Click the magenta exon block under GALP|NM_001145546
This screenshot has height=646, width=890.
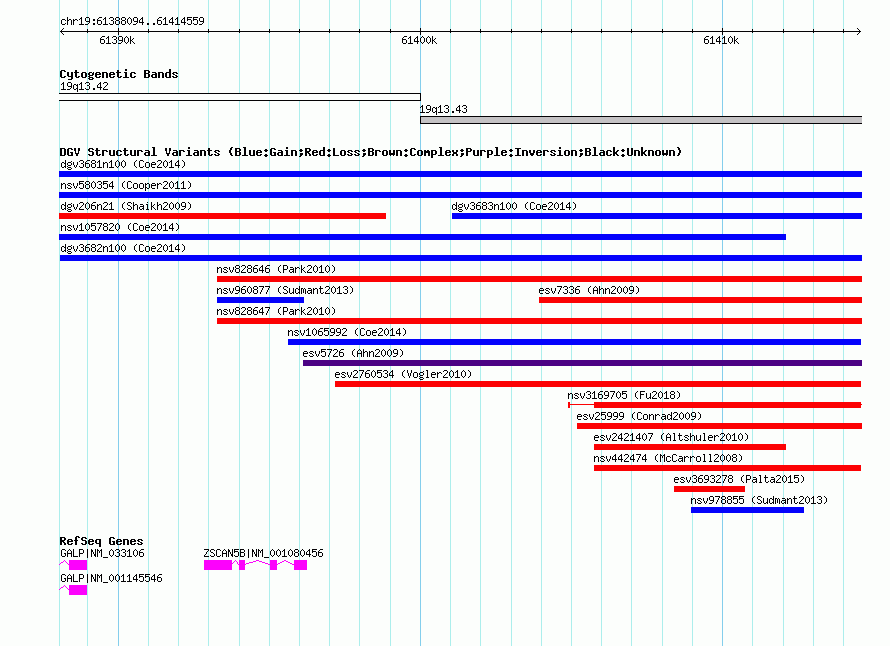78,590
